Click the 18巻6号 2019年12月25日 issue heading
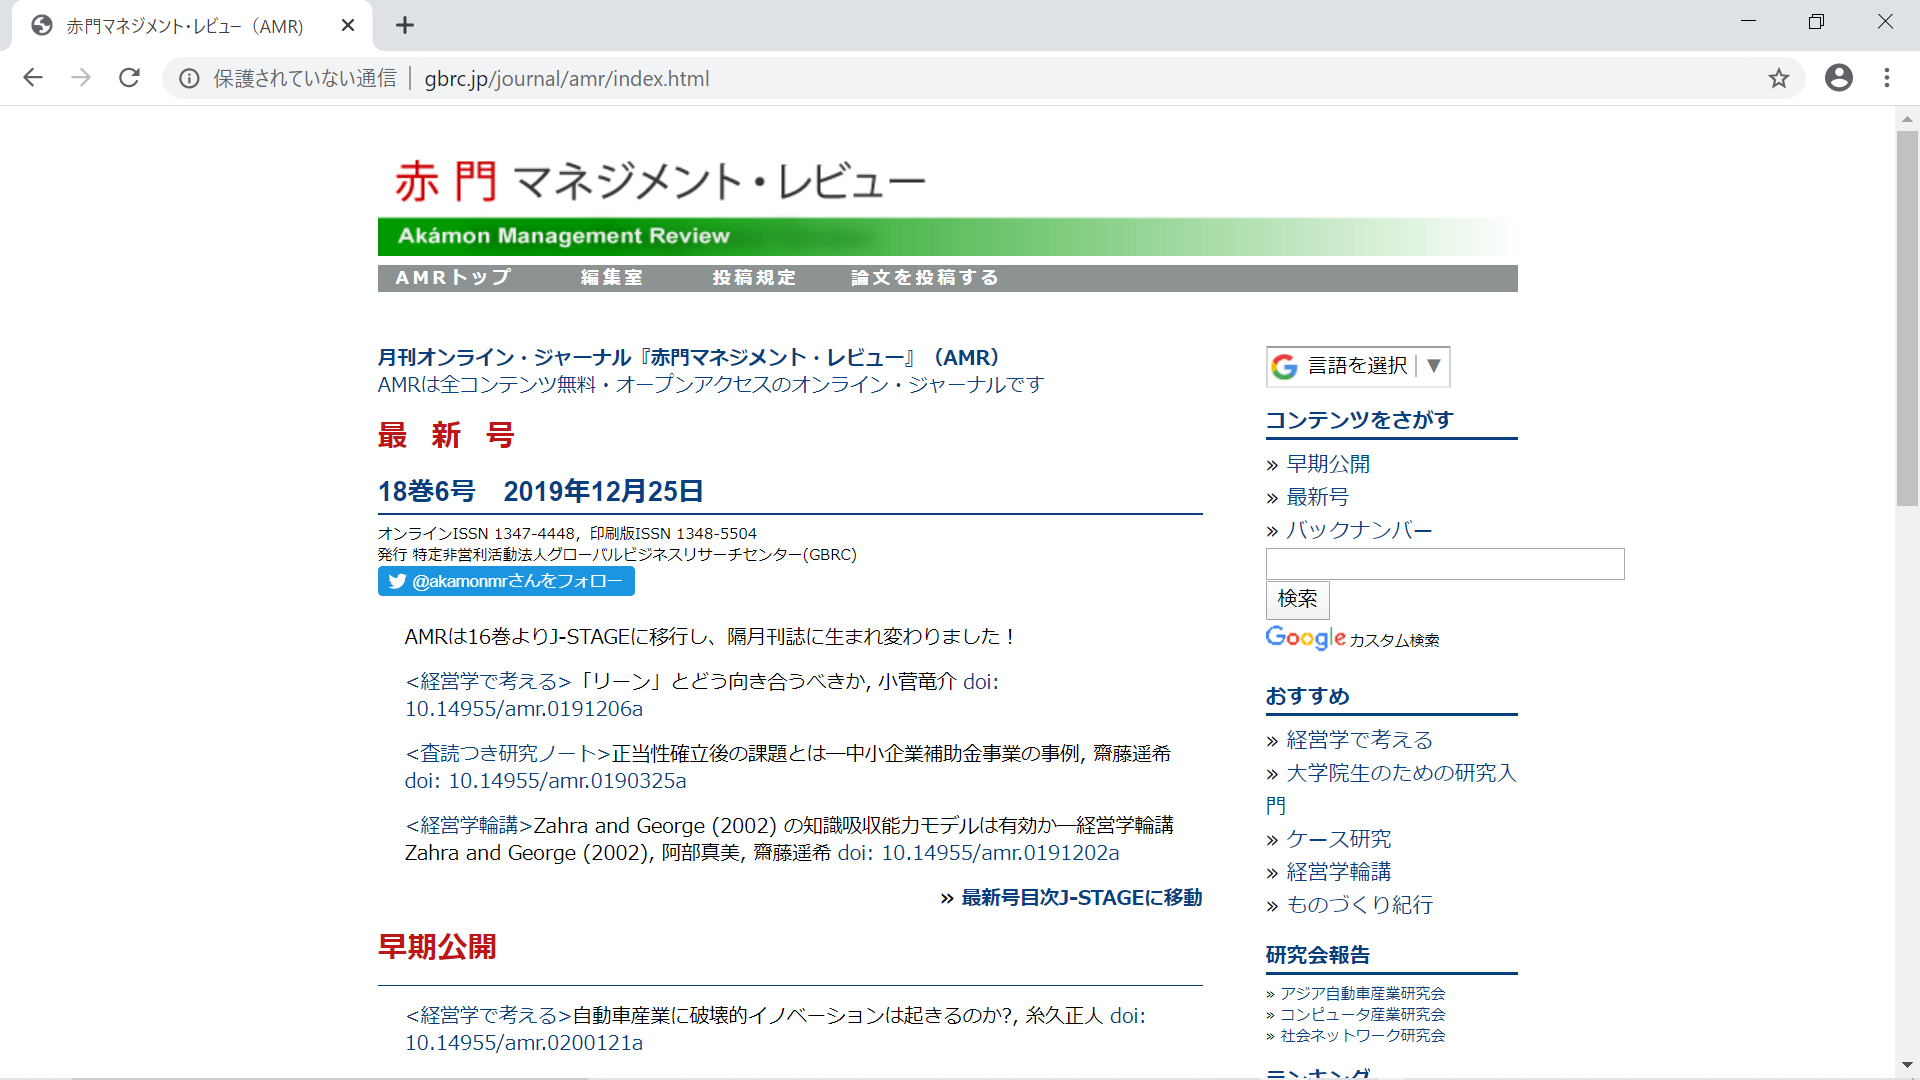1920x1080 pixels. (540, 491)
